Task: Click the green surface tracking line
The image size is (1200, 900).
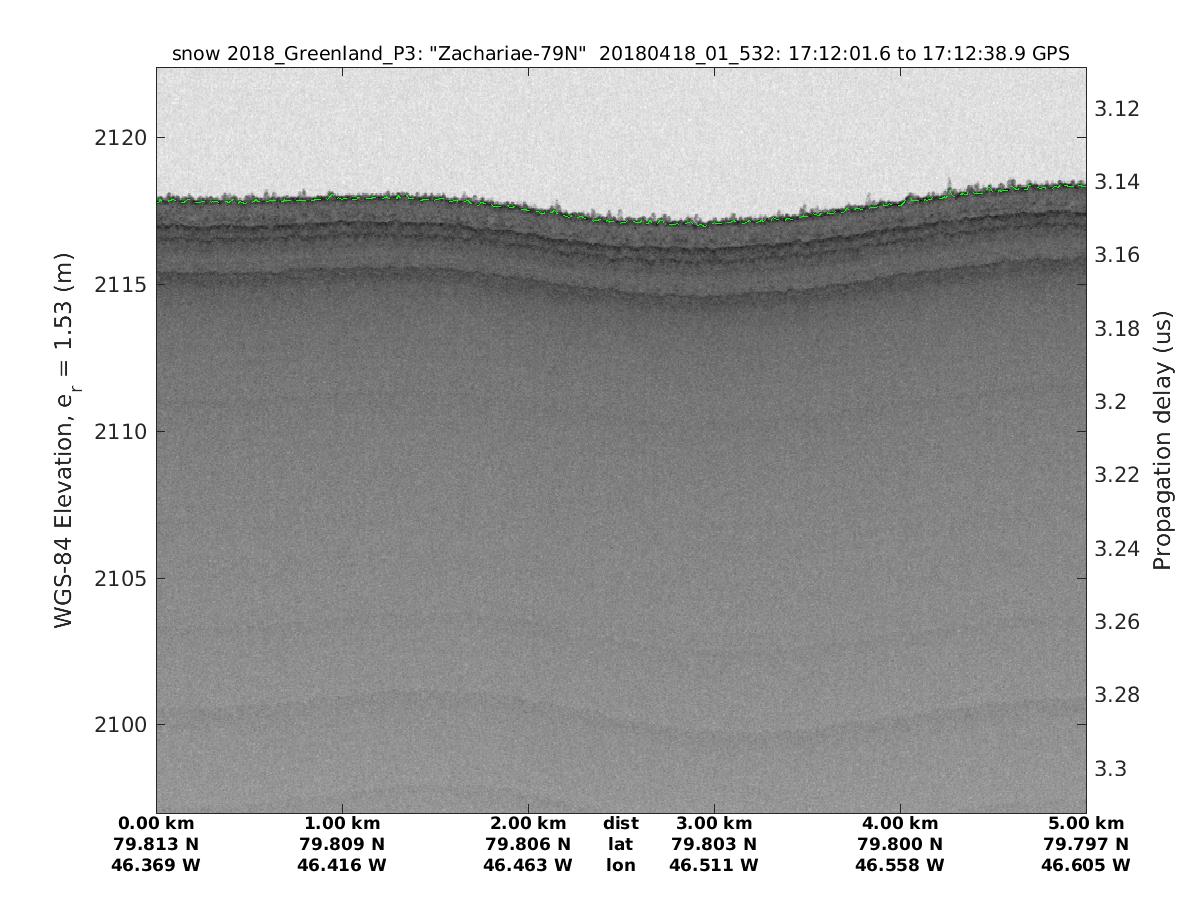Action: click(620, 219)
